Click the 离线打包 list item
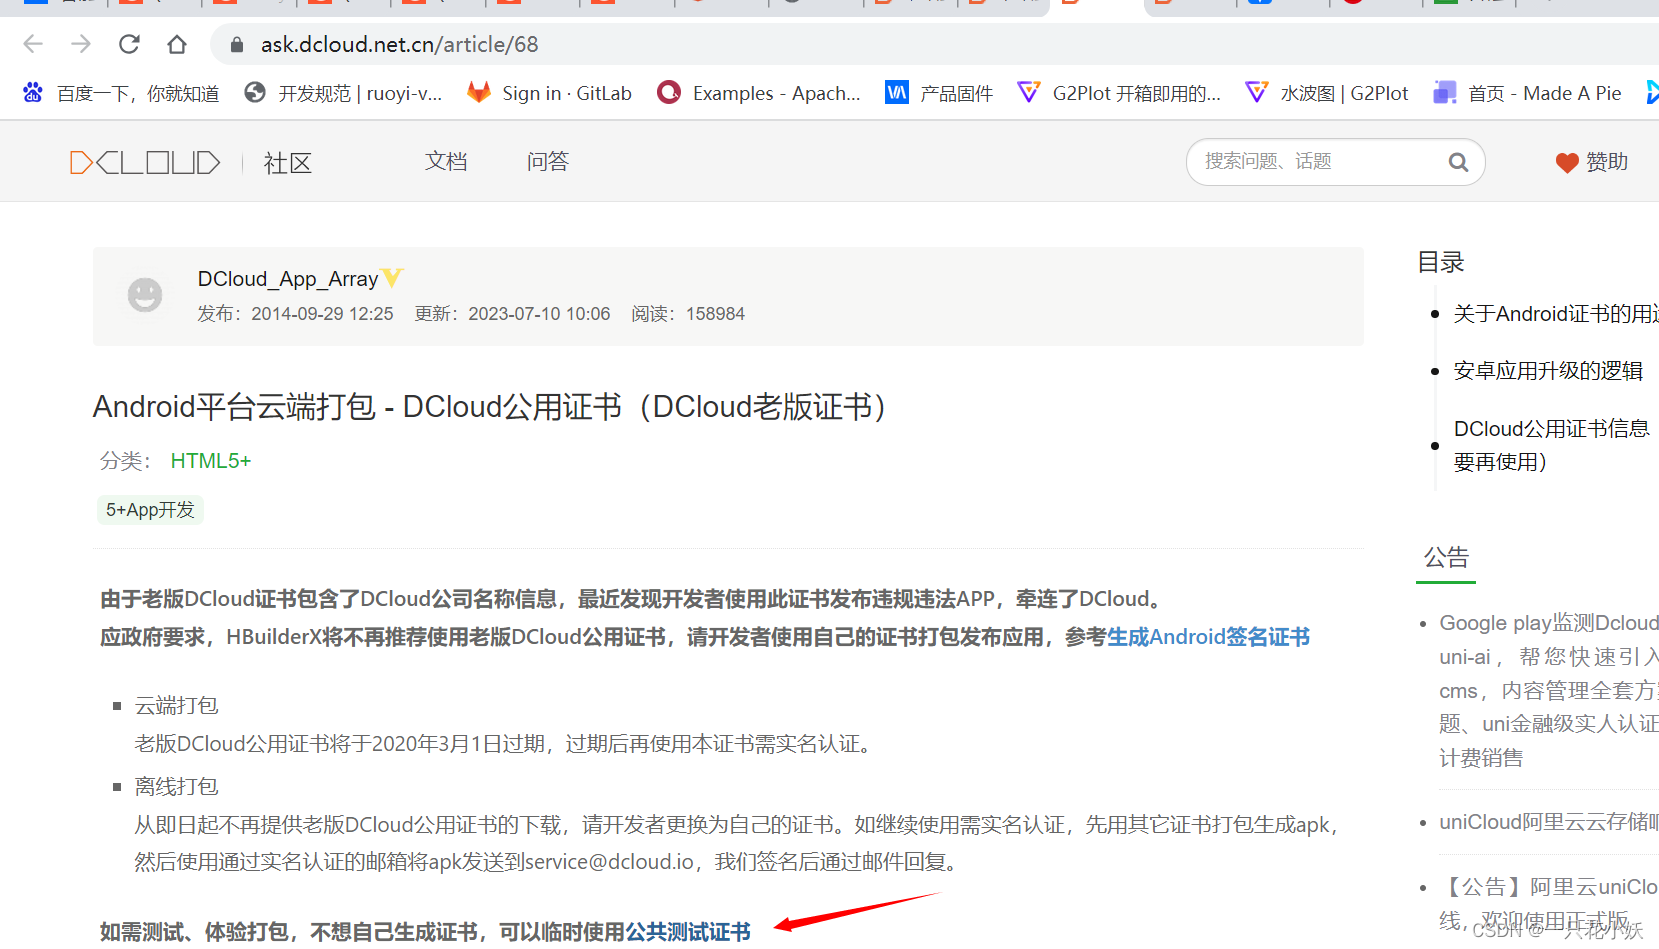Viewport: 1659px width, 949px height. pyautogui.click(x=177, y=787)
